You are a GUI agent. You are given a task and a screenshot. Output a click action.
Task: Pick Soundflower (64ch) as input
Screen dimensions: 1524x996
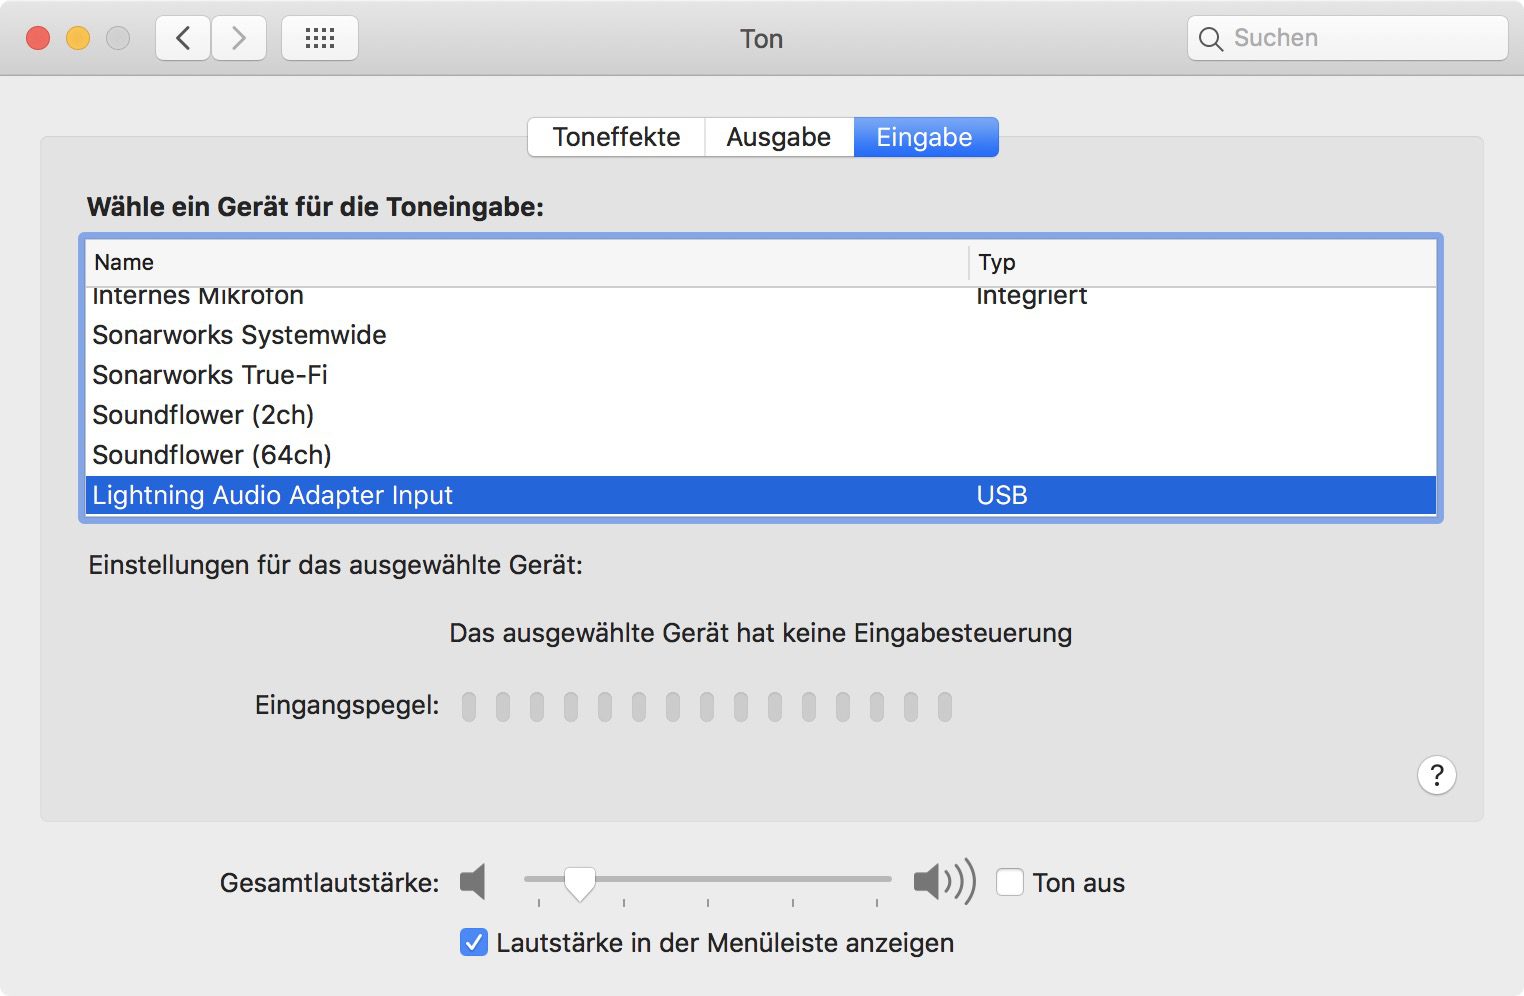(212, 455)
